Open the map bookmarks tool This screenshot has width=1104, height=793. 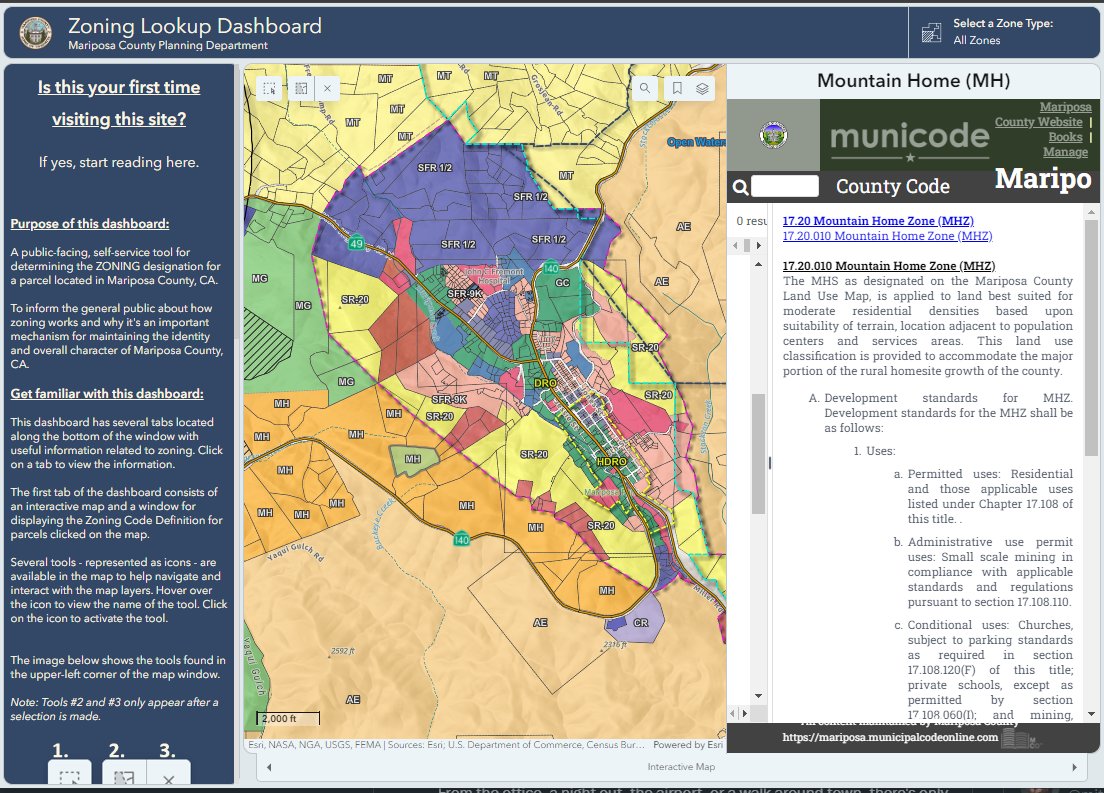676,88
